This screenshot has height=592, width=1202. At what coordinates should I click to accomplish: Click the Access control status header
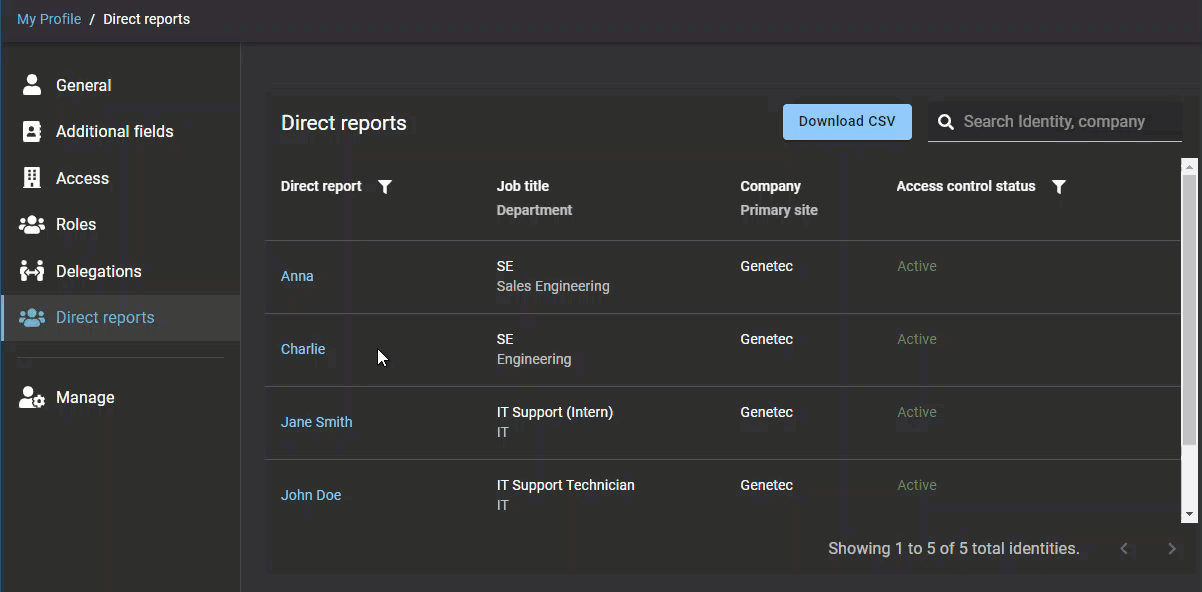click(x=966, y=186)
